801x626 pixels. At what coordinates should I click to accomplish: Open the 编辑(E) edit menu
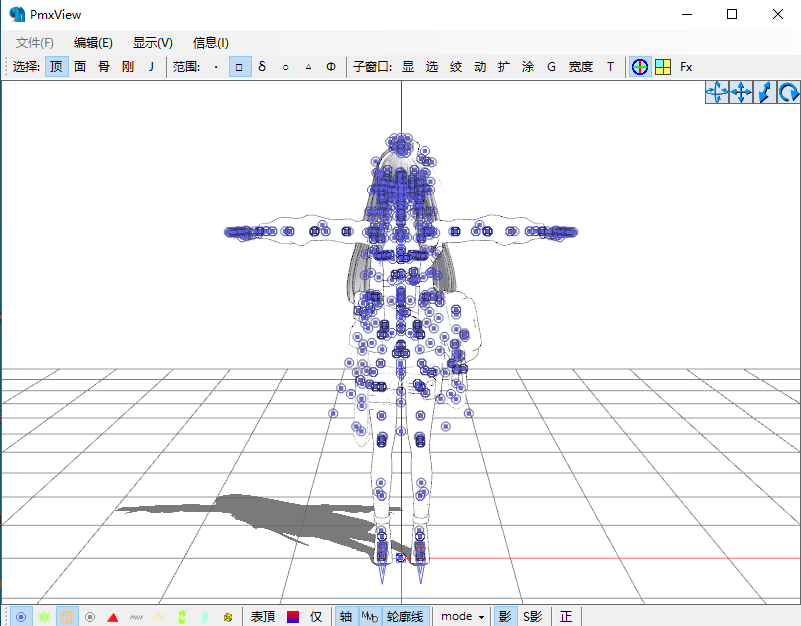pos(94,43)
